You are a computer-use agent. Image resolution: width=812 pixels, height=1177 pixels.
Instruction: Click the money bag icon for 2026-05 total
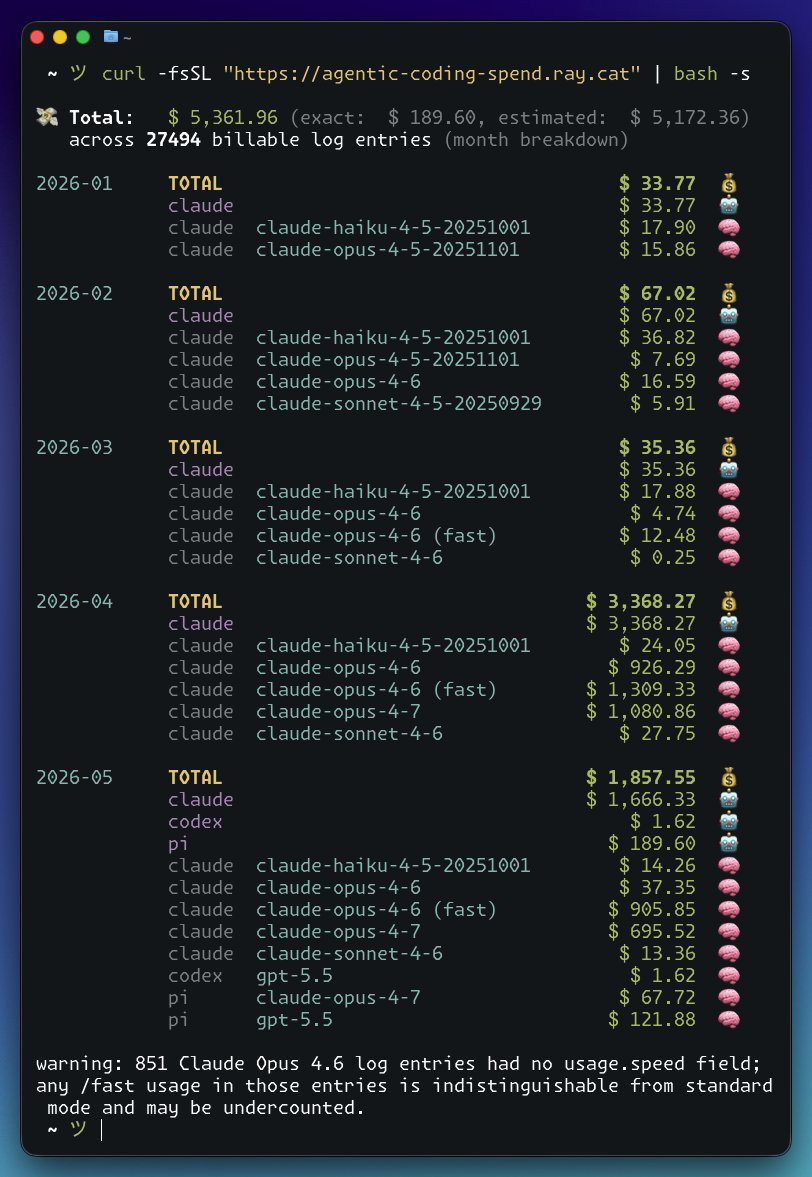pos(729,778)
